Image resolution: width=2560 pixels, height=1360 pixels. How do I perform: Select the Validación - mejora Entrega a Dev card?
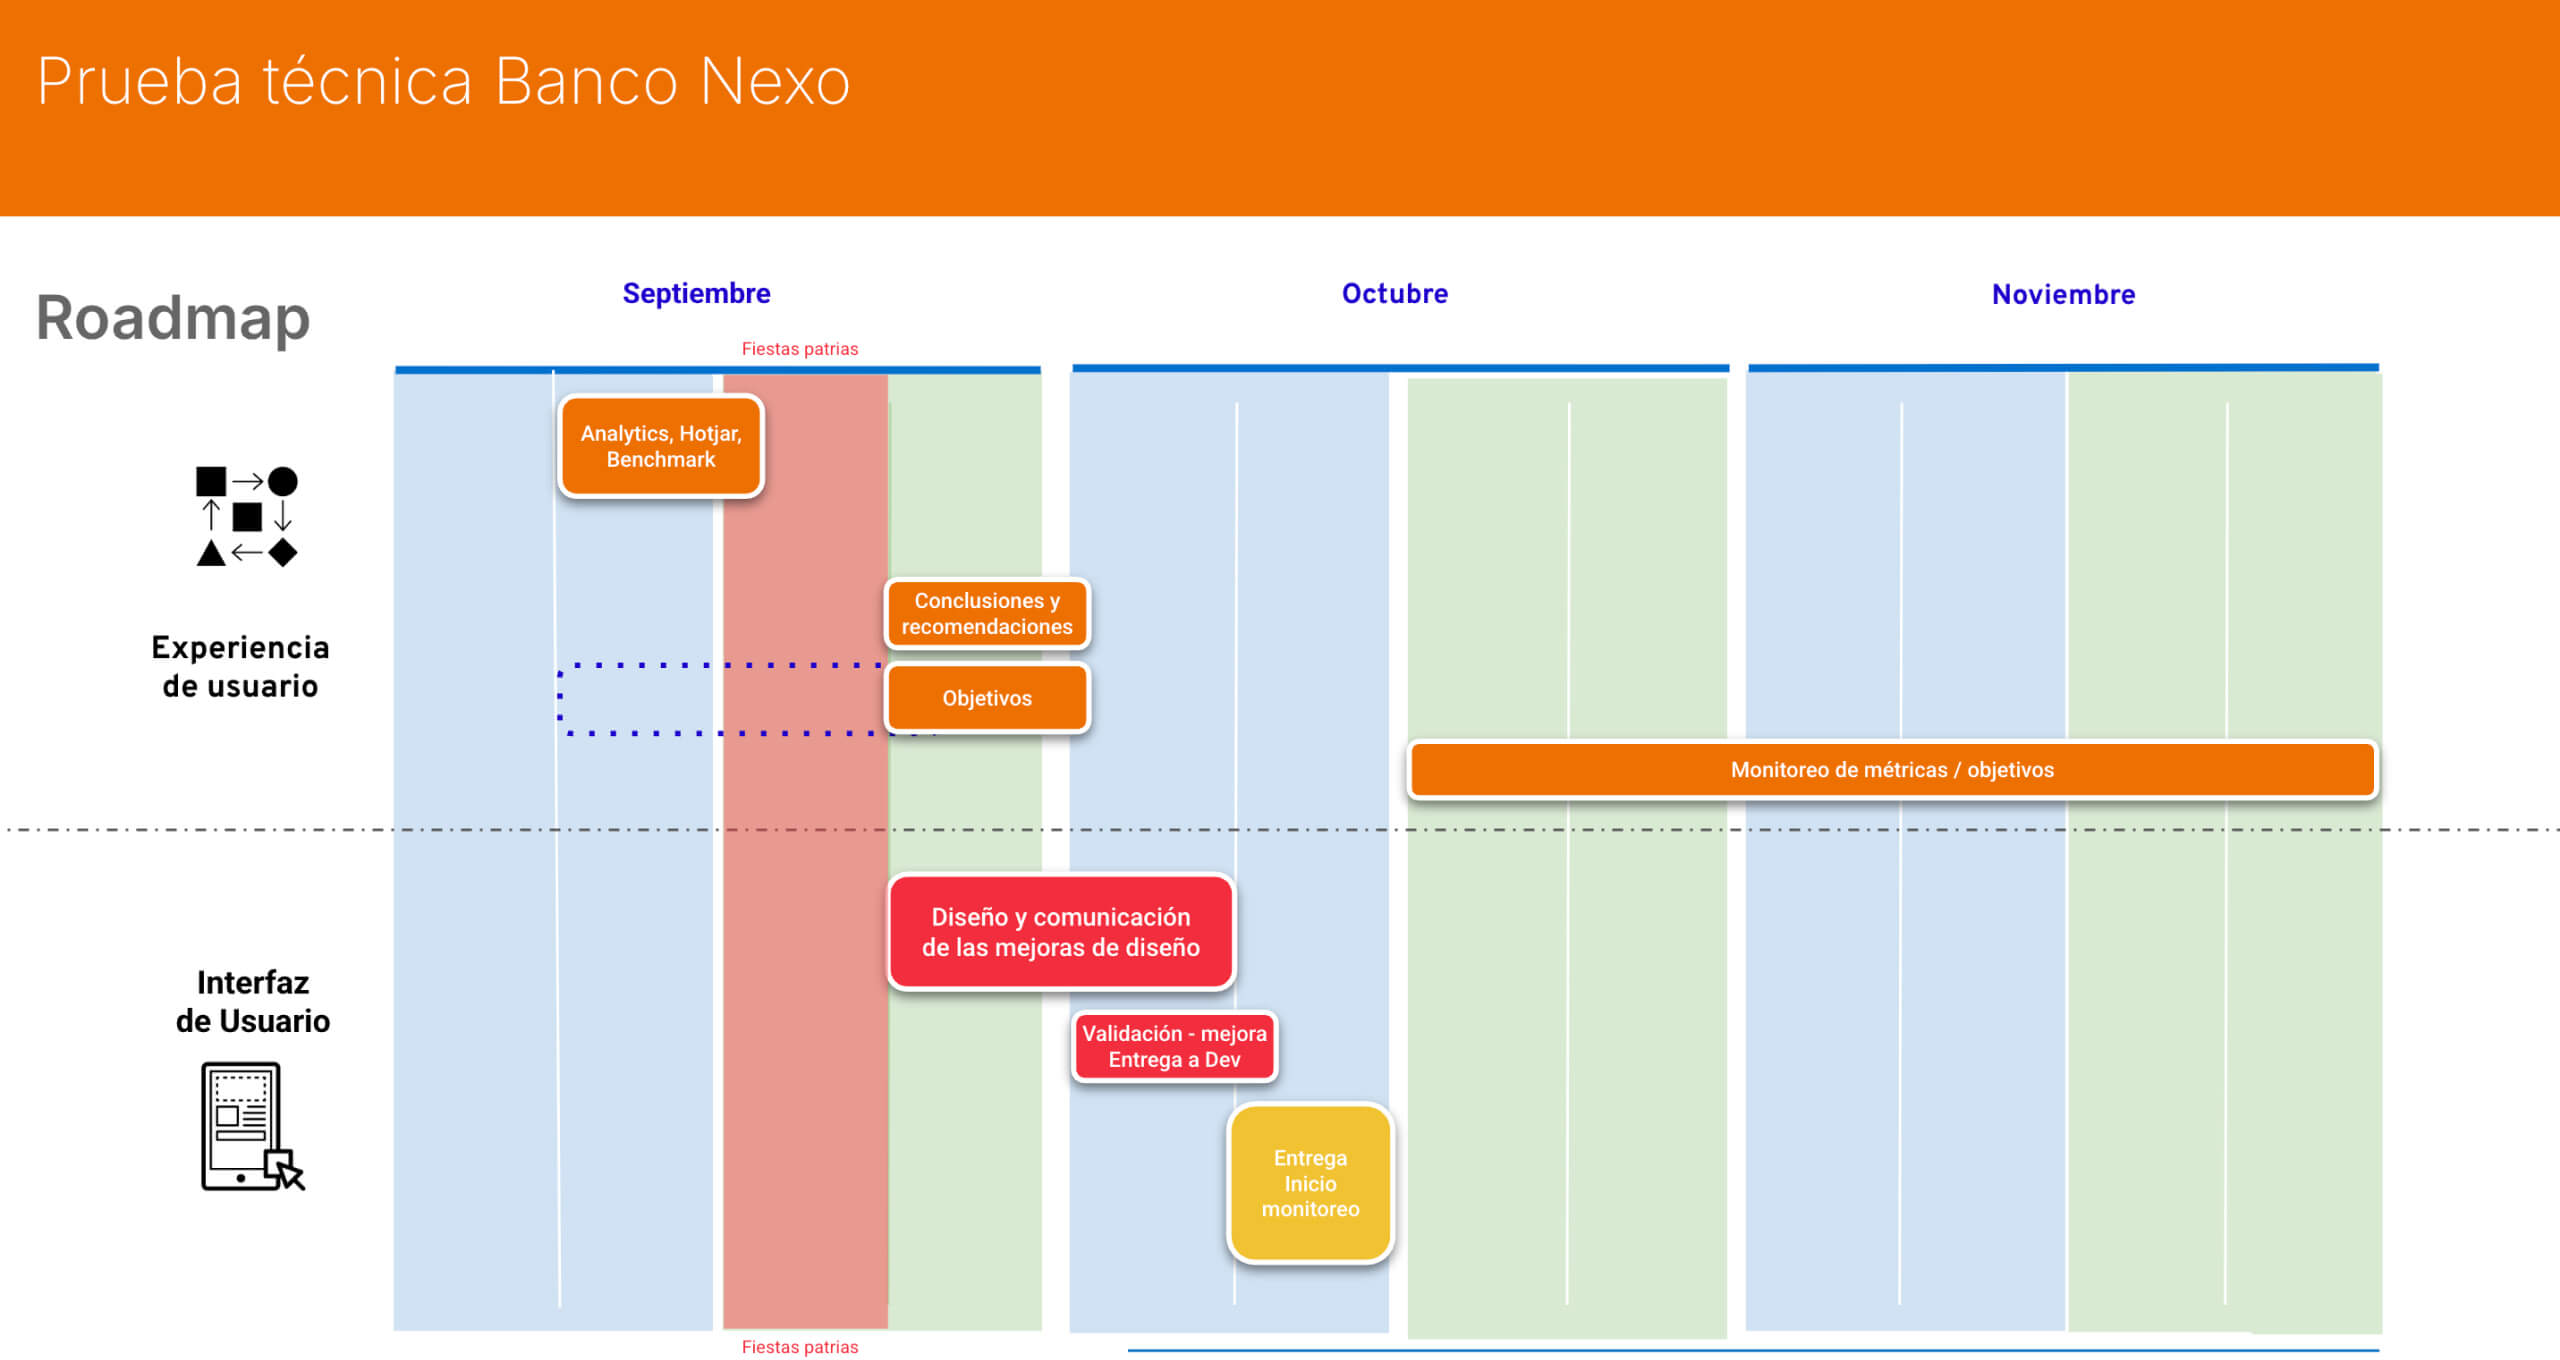tap(1174, 1046)
